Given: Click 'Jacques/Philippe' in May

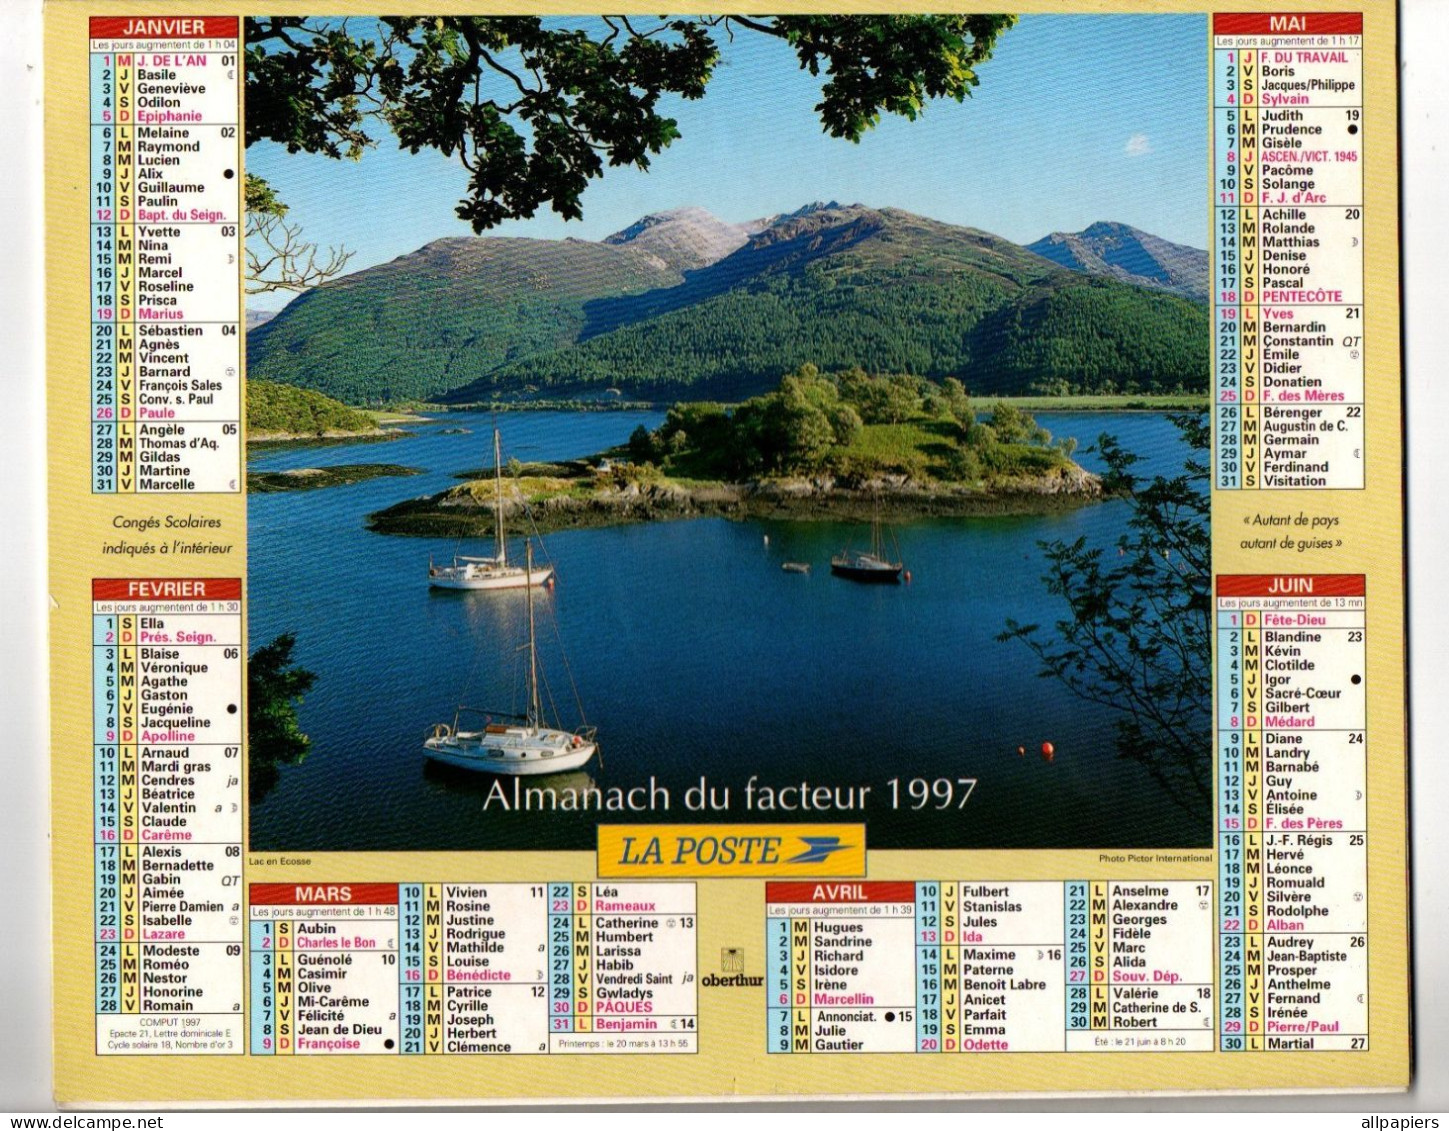Looking at the screenshot, I should (1308, 86).
